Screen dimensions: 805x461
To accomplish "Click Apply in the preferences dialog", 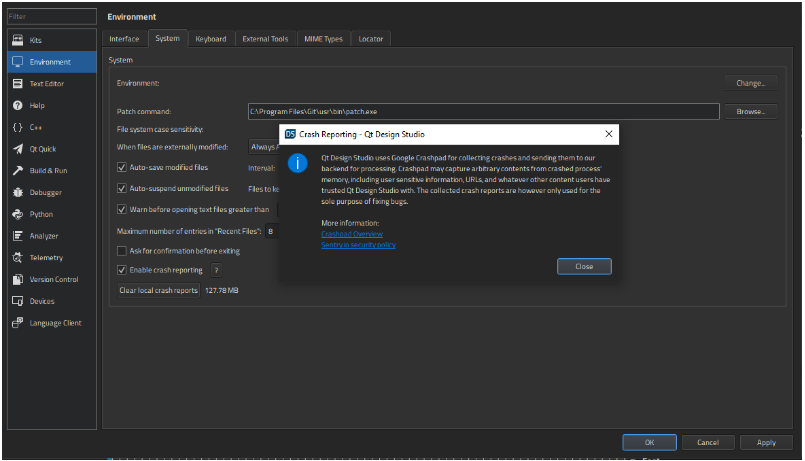I will (x=766, y=443).
